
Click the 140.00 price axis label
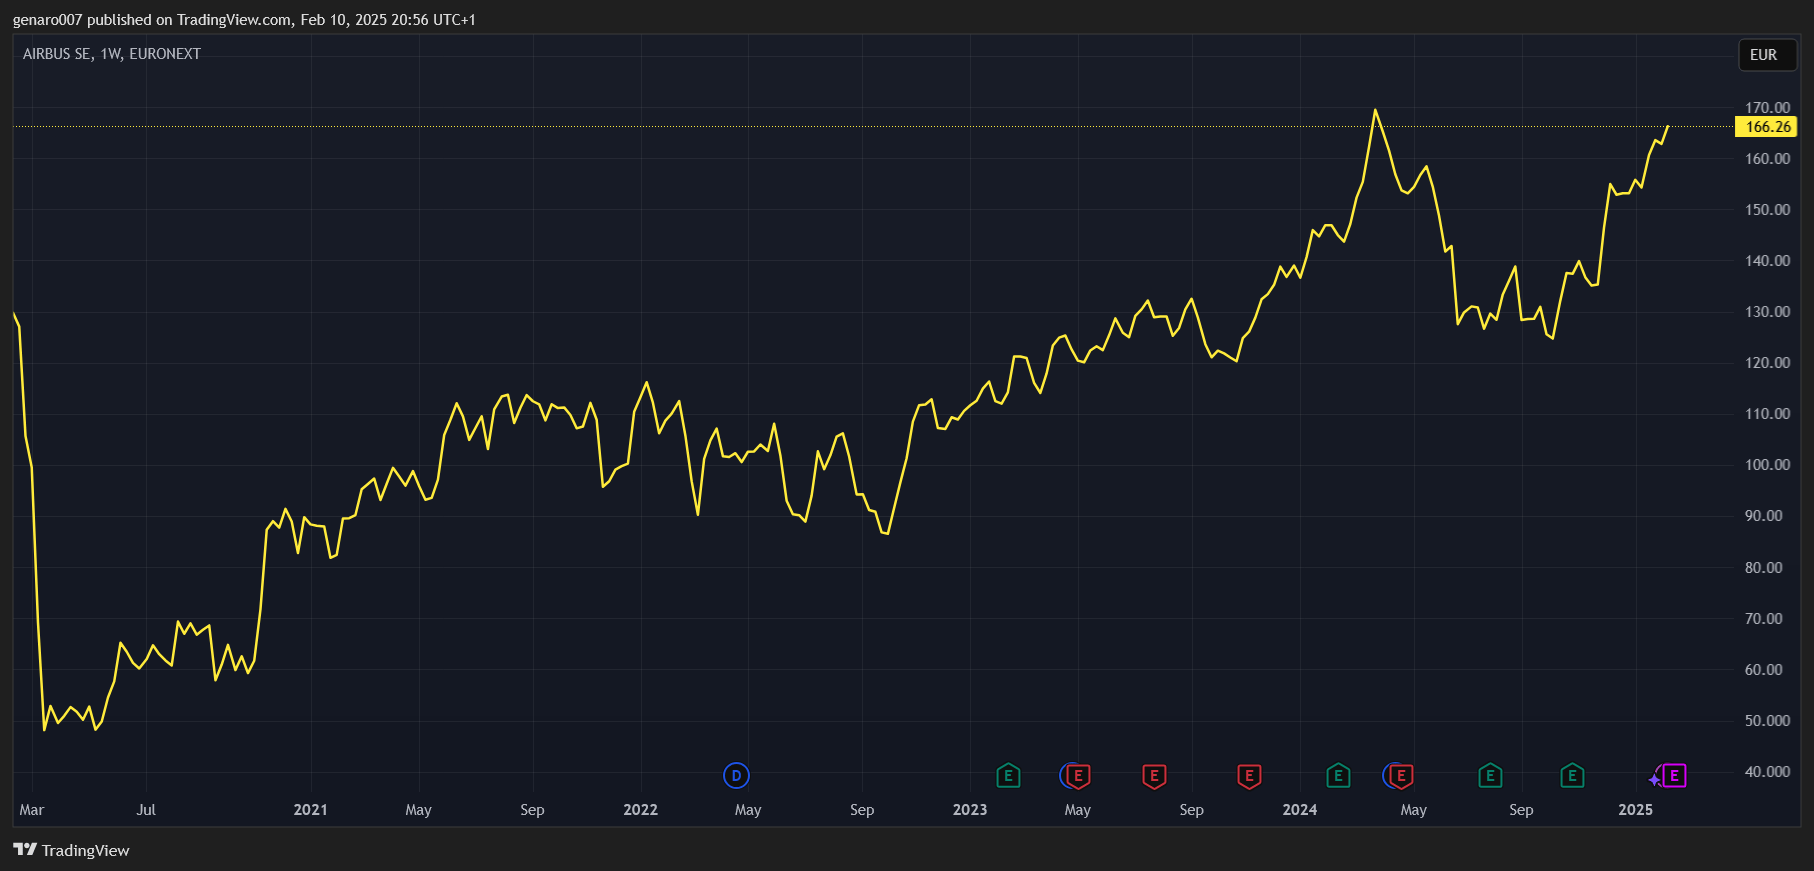(x=1767, y=260)
